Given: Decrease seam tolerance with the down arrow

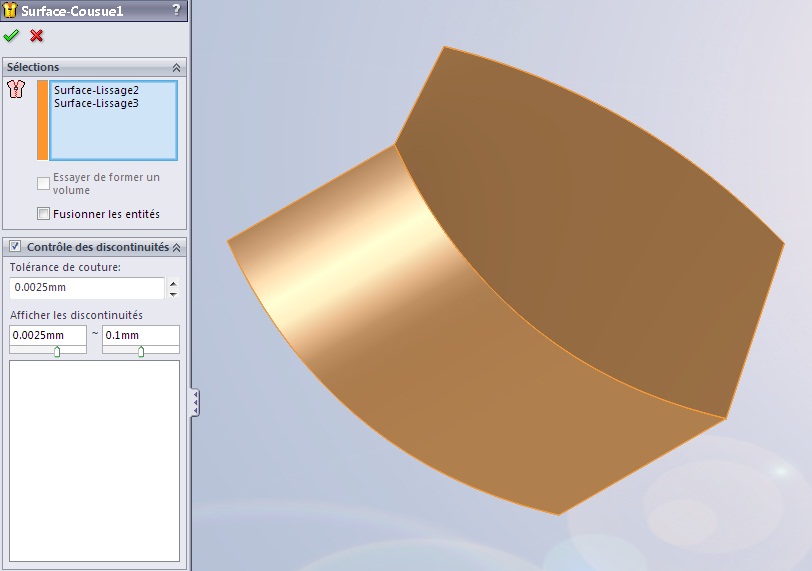Looking at the screenshot, I should [x=173, y=293].
